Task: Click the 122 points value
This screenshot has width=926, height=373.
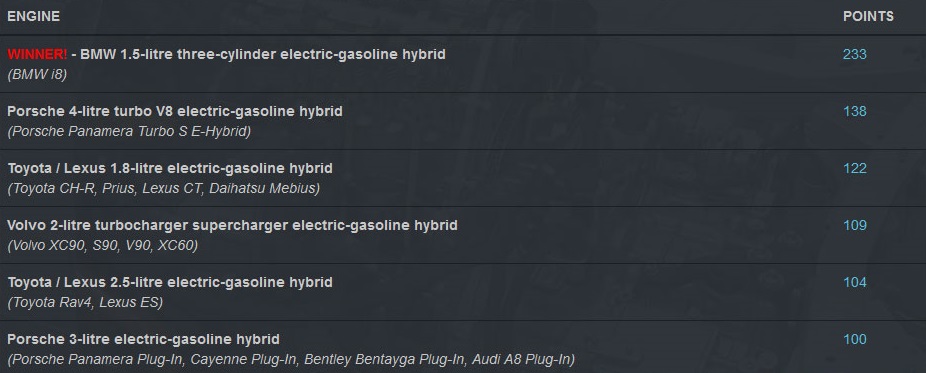Action: (855, 169)
